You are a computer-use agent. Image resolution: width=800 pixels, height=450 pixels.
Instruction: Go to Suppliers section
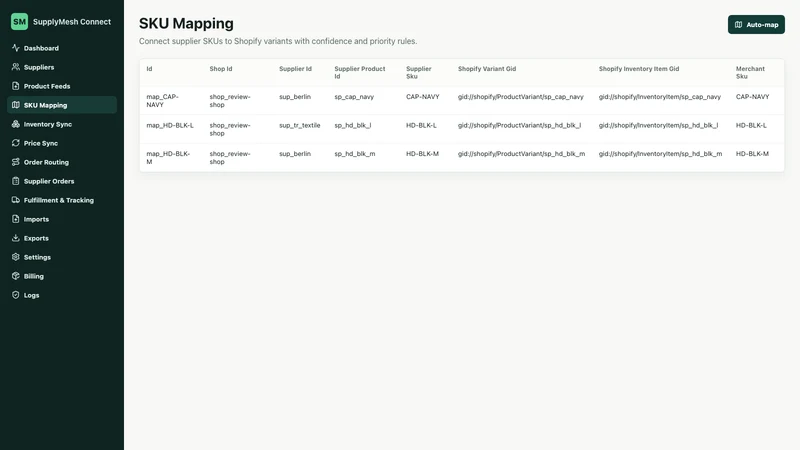coord(62,67)
